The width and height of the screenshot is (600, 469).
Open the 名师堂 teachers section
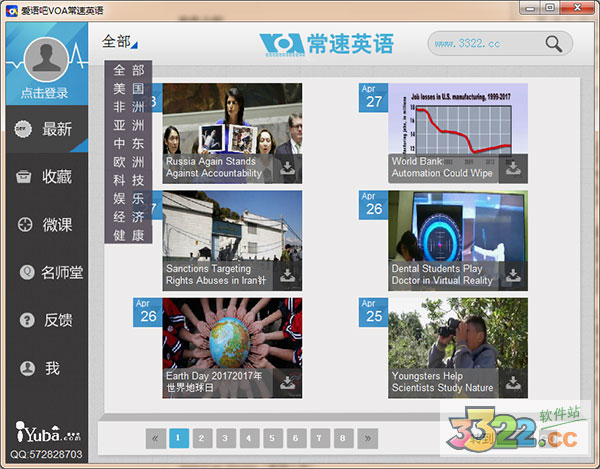point(47,272)
